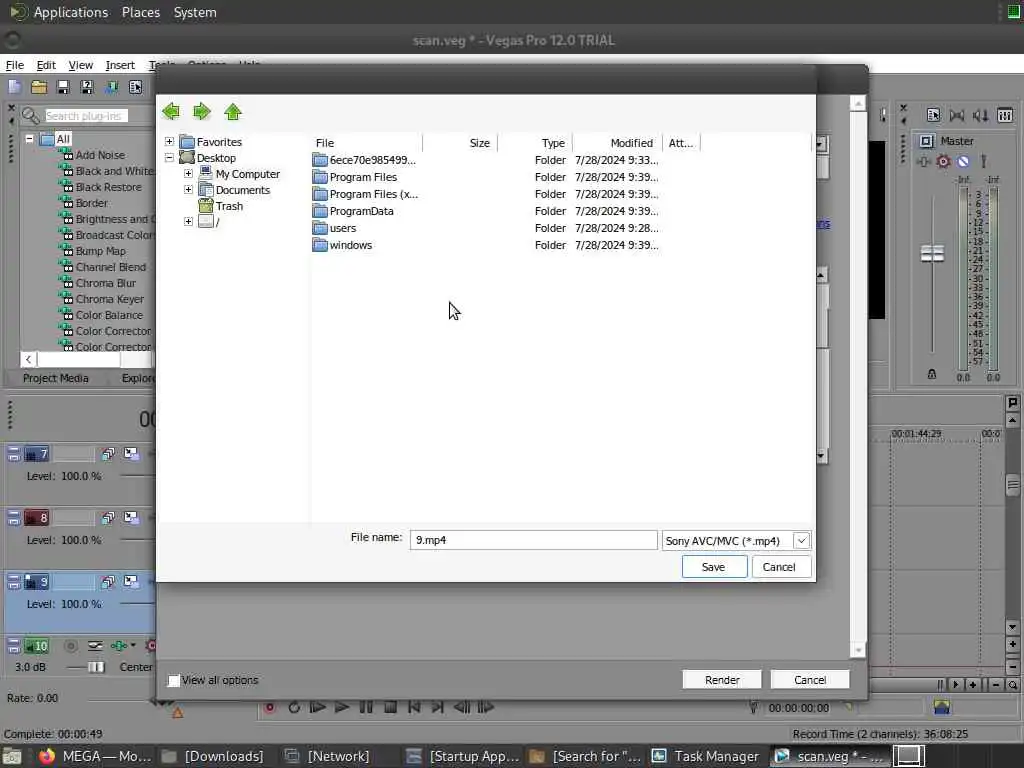Screen dimensions: 1024x768
Task: Sort file list by Type column
Action: 536,142
